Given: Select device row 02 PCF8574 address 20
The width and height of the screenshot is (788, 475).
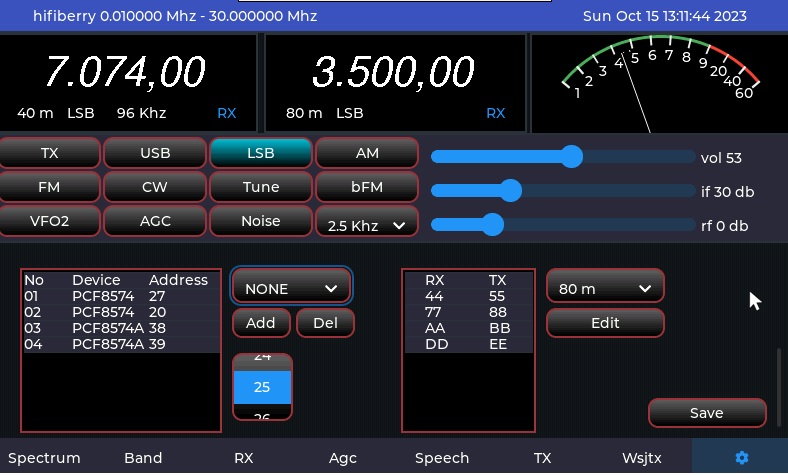Looking at the screenshot, I should 121,312.
